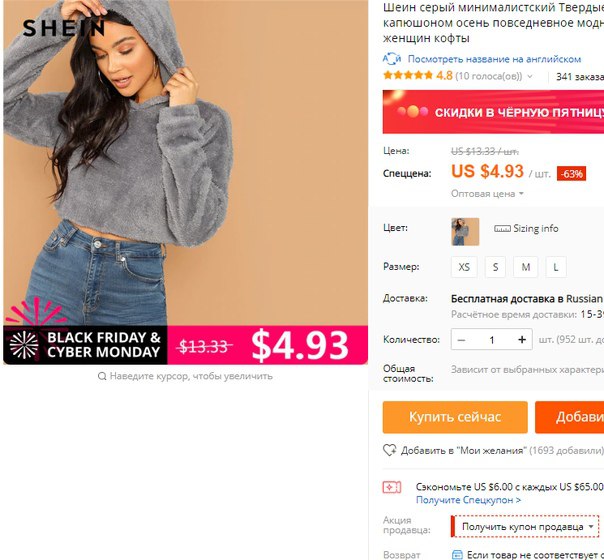Select the gray hoodie color swatch
This screenshot has width=604, height=560.
(x=465, y=231)
